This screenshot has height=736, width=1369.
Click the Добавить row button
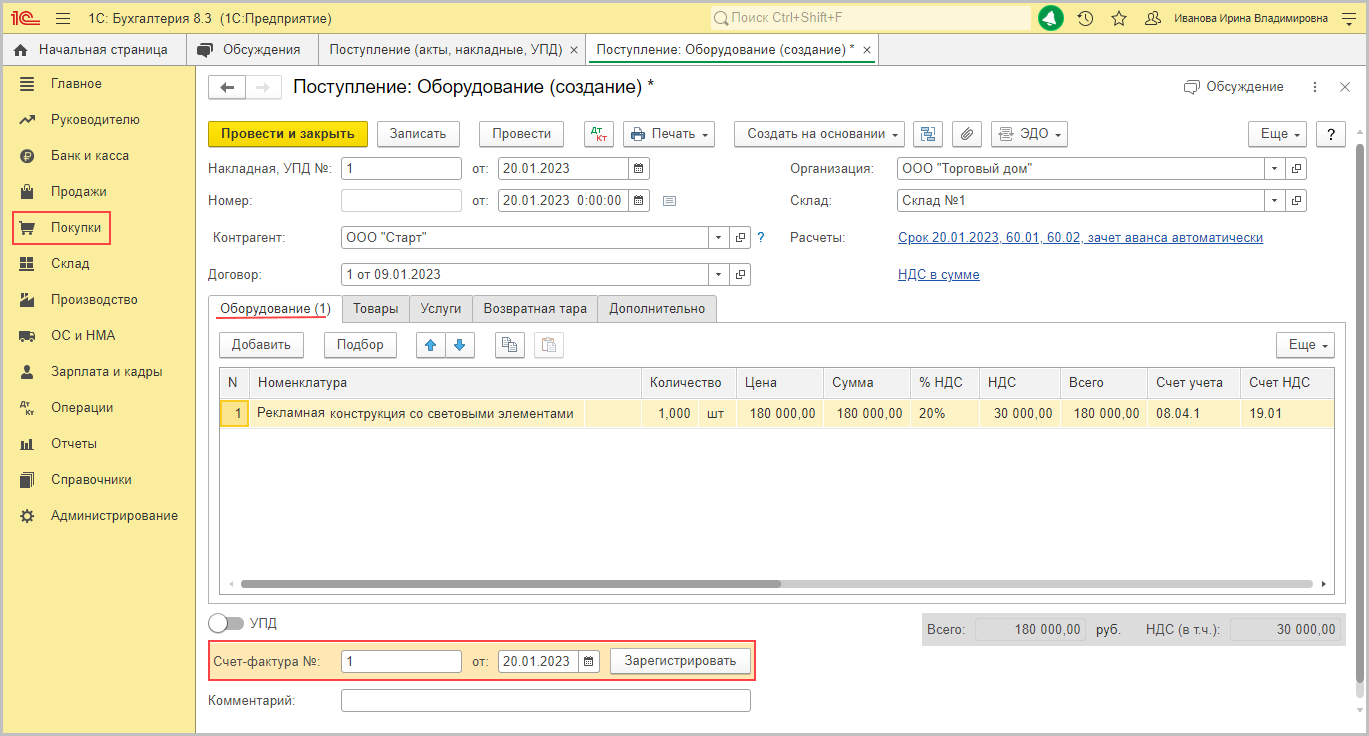click(261, 345)
